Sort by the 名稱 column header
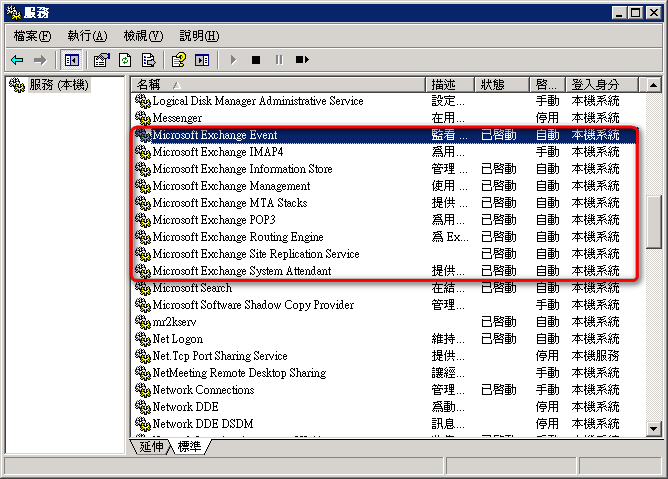The image size is (668, 479). [x=278, y=85]
